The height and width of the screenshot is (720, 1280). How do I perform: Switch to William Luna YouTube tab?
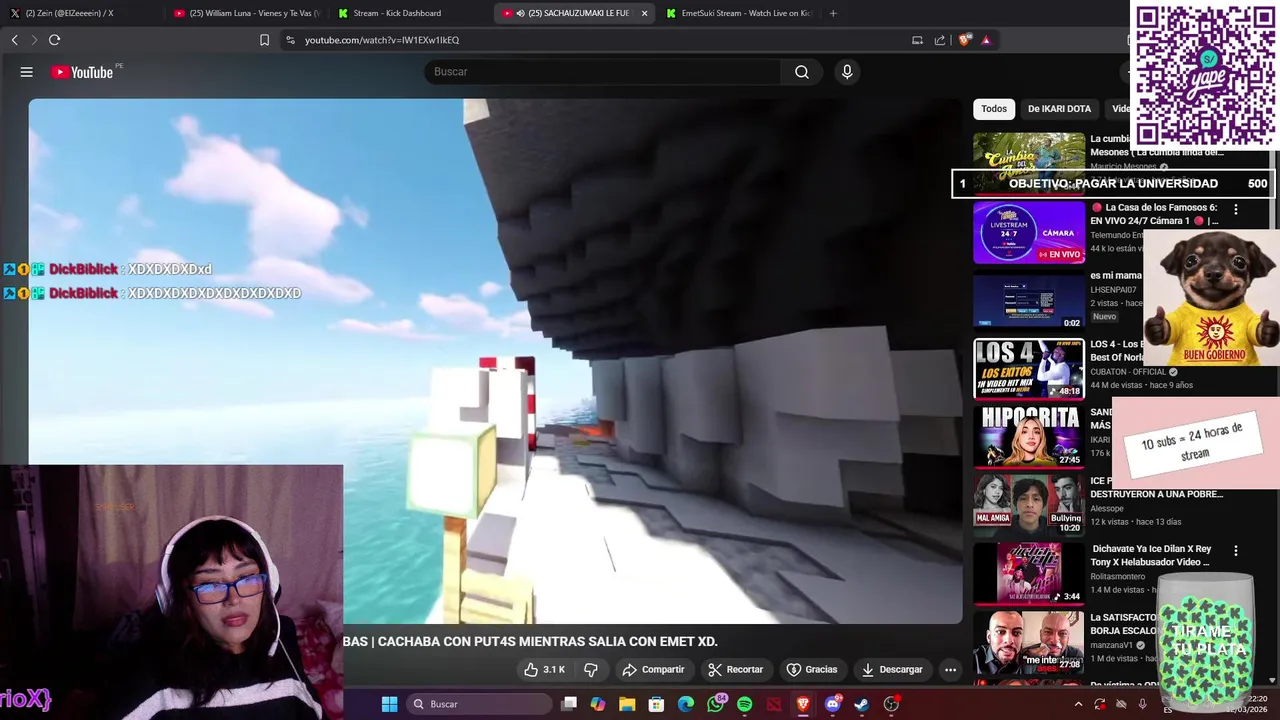click(246, 13)
